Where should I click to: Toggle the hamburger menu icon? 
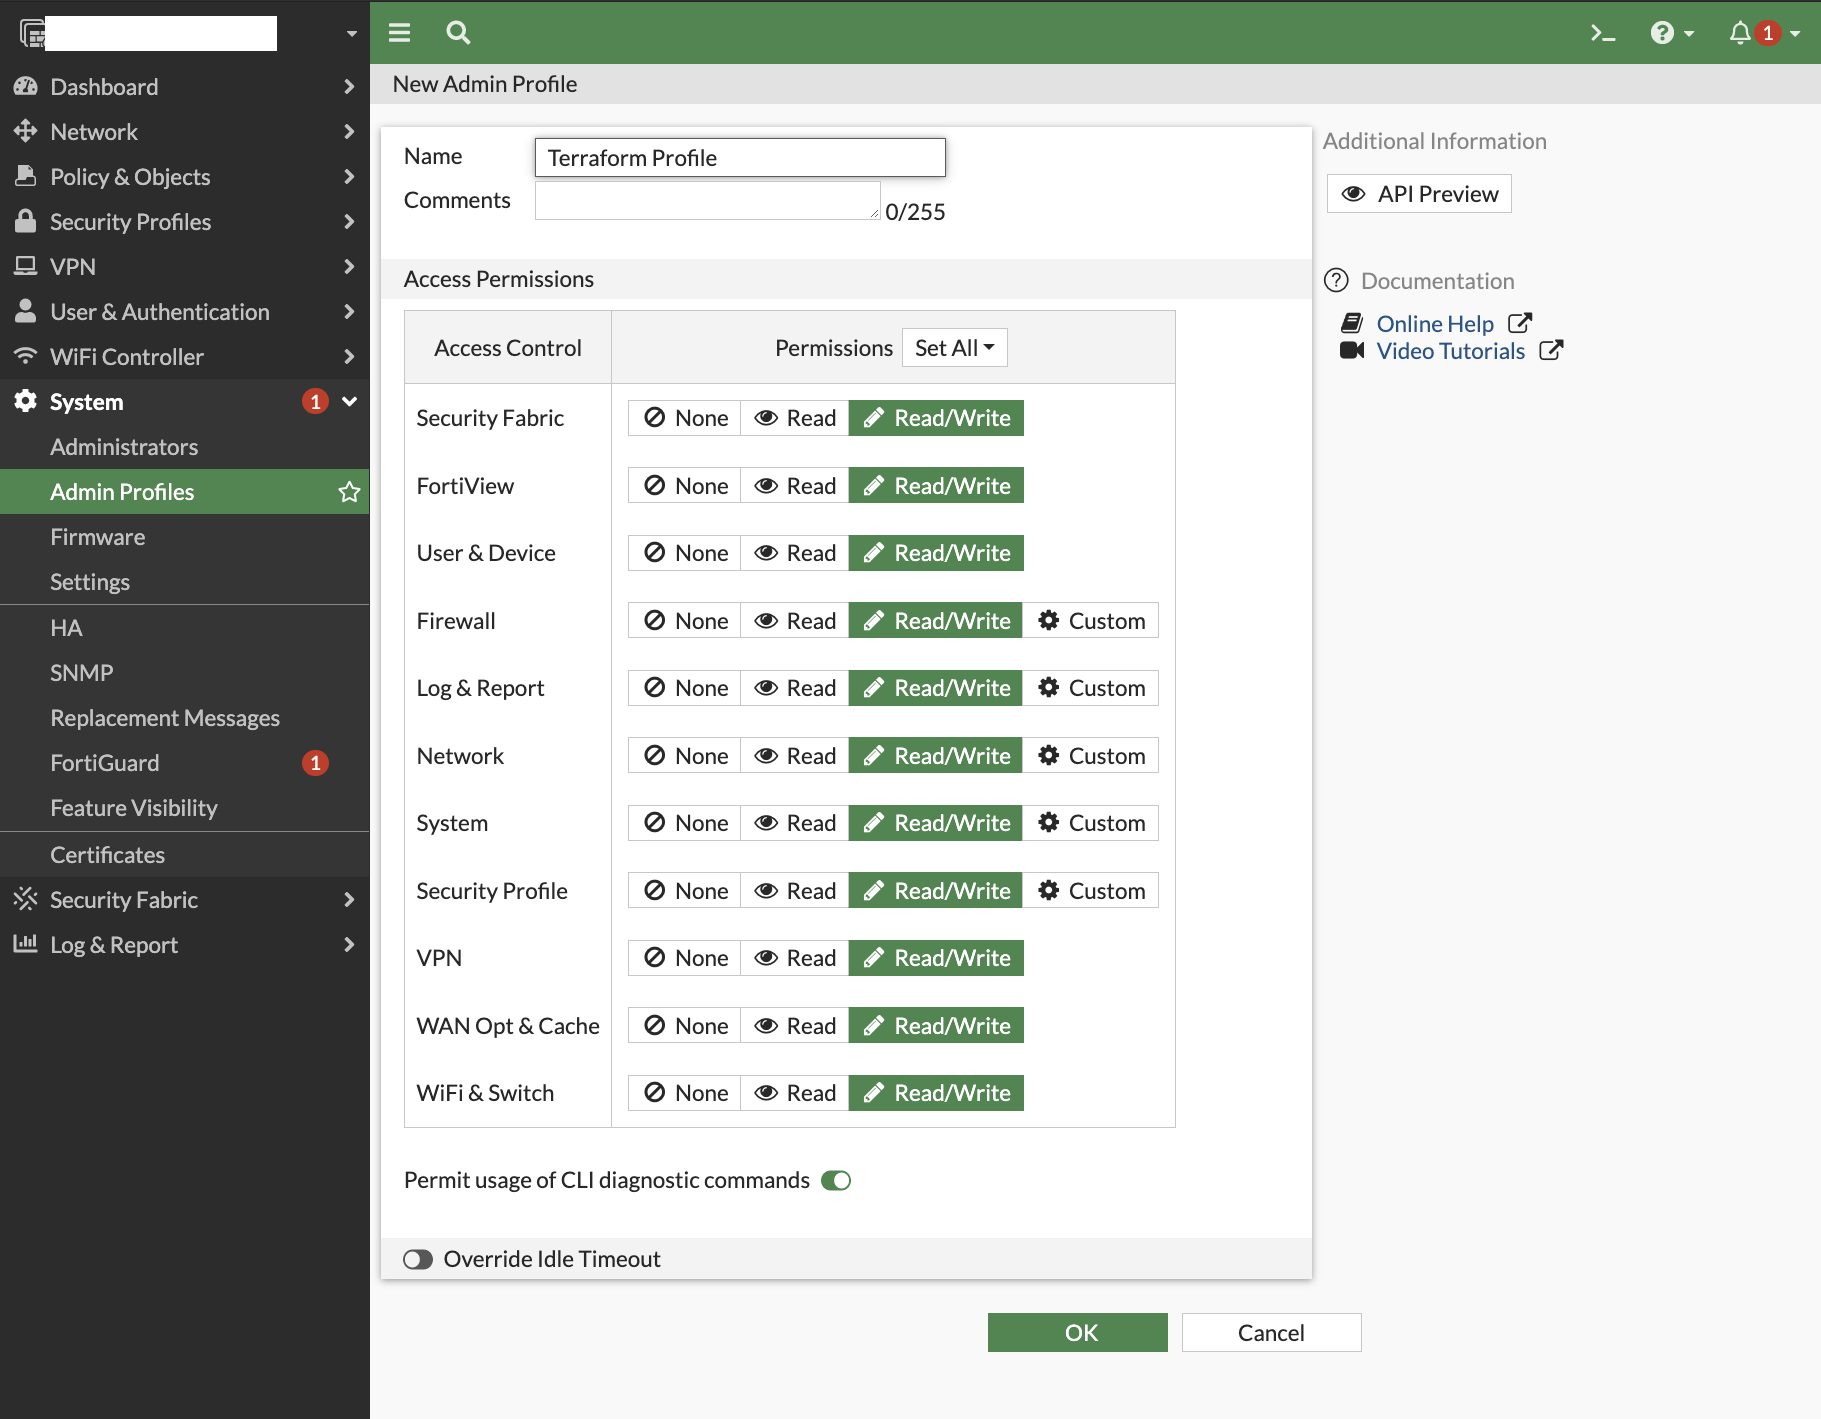[400, 33]
